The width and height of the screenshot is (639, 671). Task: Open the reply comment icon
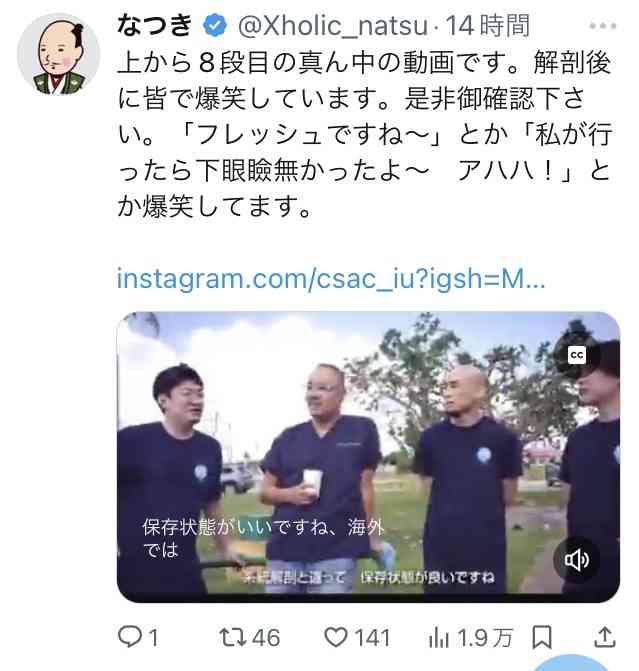coord(129,637)
